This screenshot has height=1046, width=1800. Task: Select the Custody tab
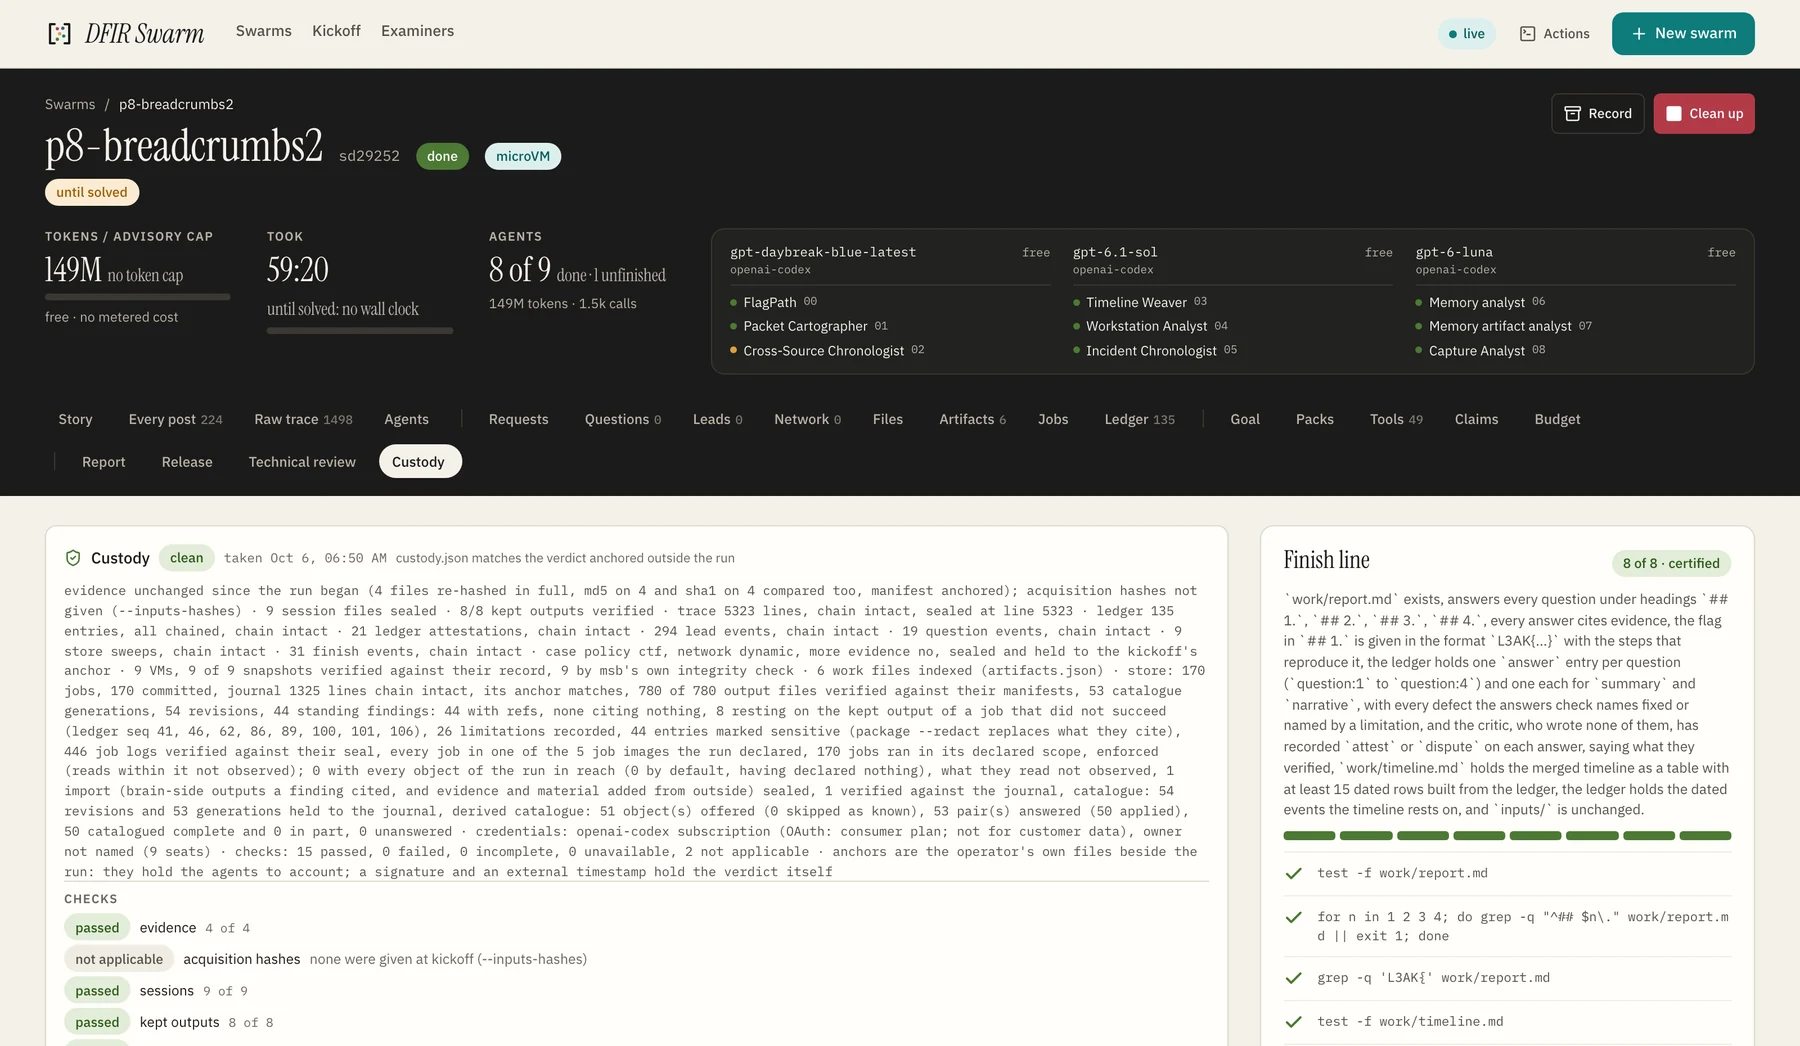point(418,462)
